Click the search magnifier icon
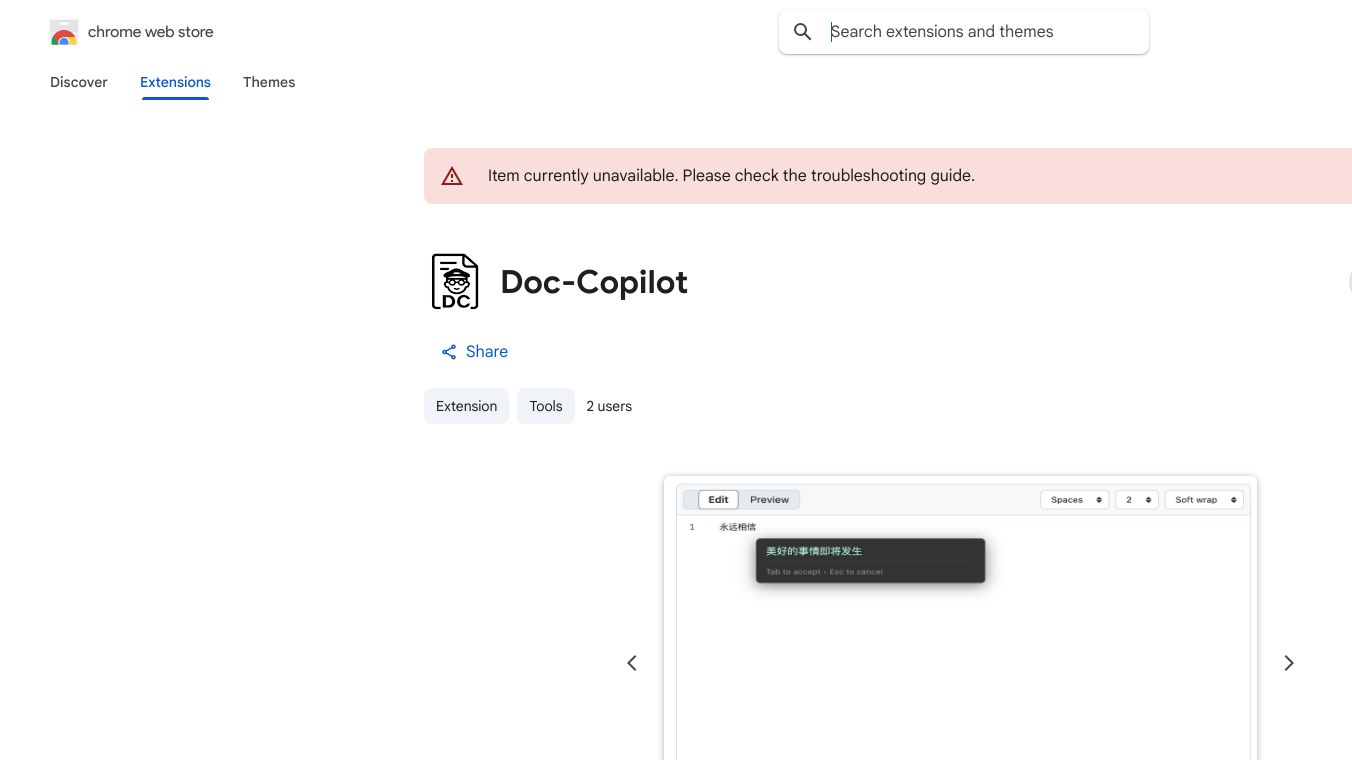Screen dimensions: 1352x760 [x=802, y=32]
